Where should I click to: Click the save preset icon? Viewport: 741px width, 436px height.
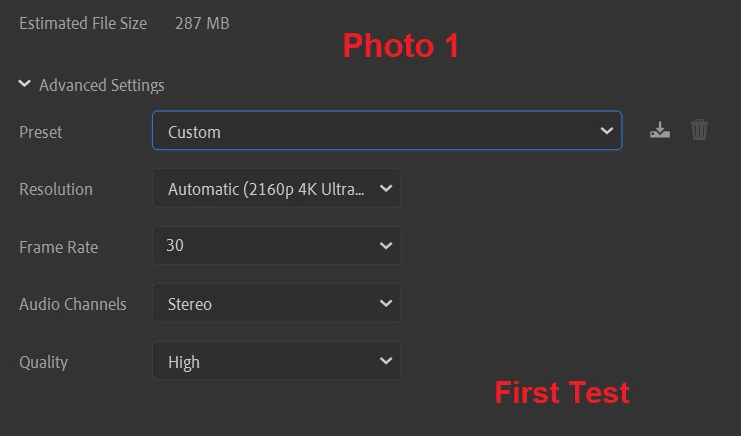660,130
